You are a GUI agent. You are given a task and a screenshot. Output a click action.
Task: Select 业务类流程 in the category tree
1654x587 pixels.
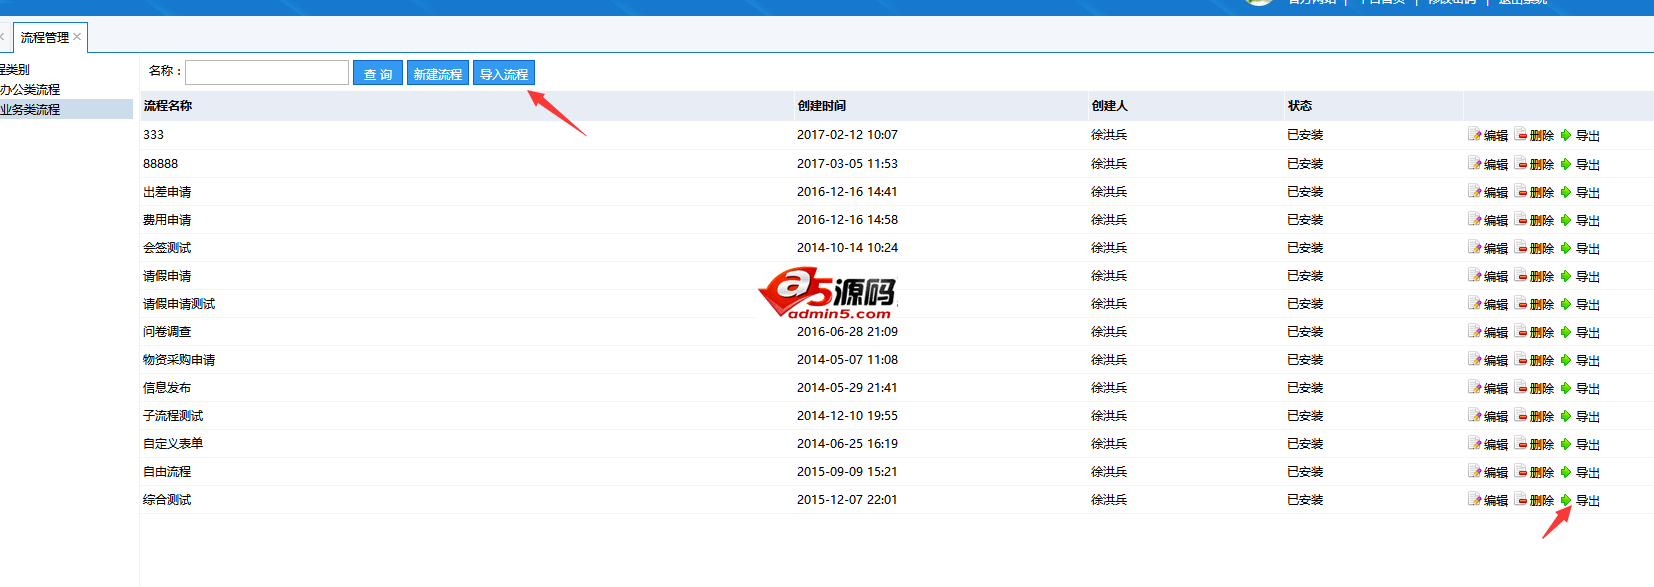coord(30,110)
